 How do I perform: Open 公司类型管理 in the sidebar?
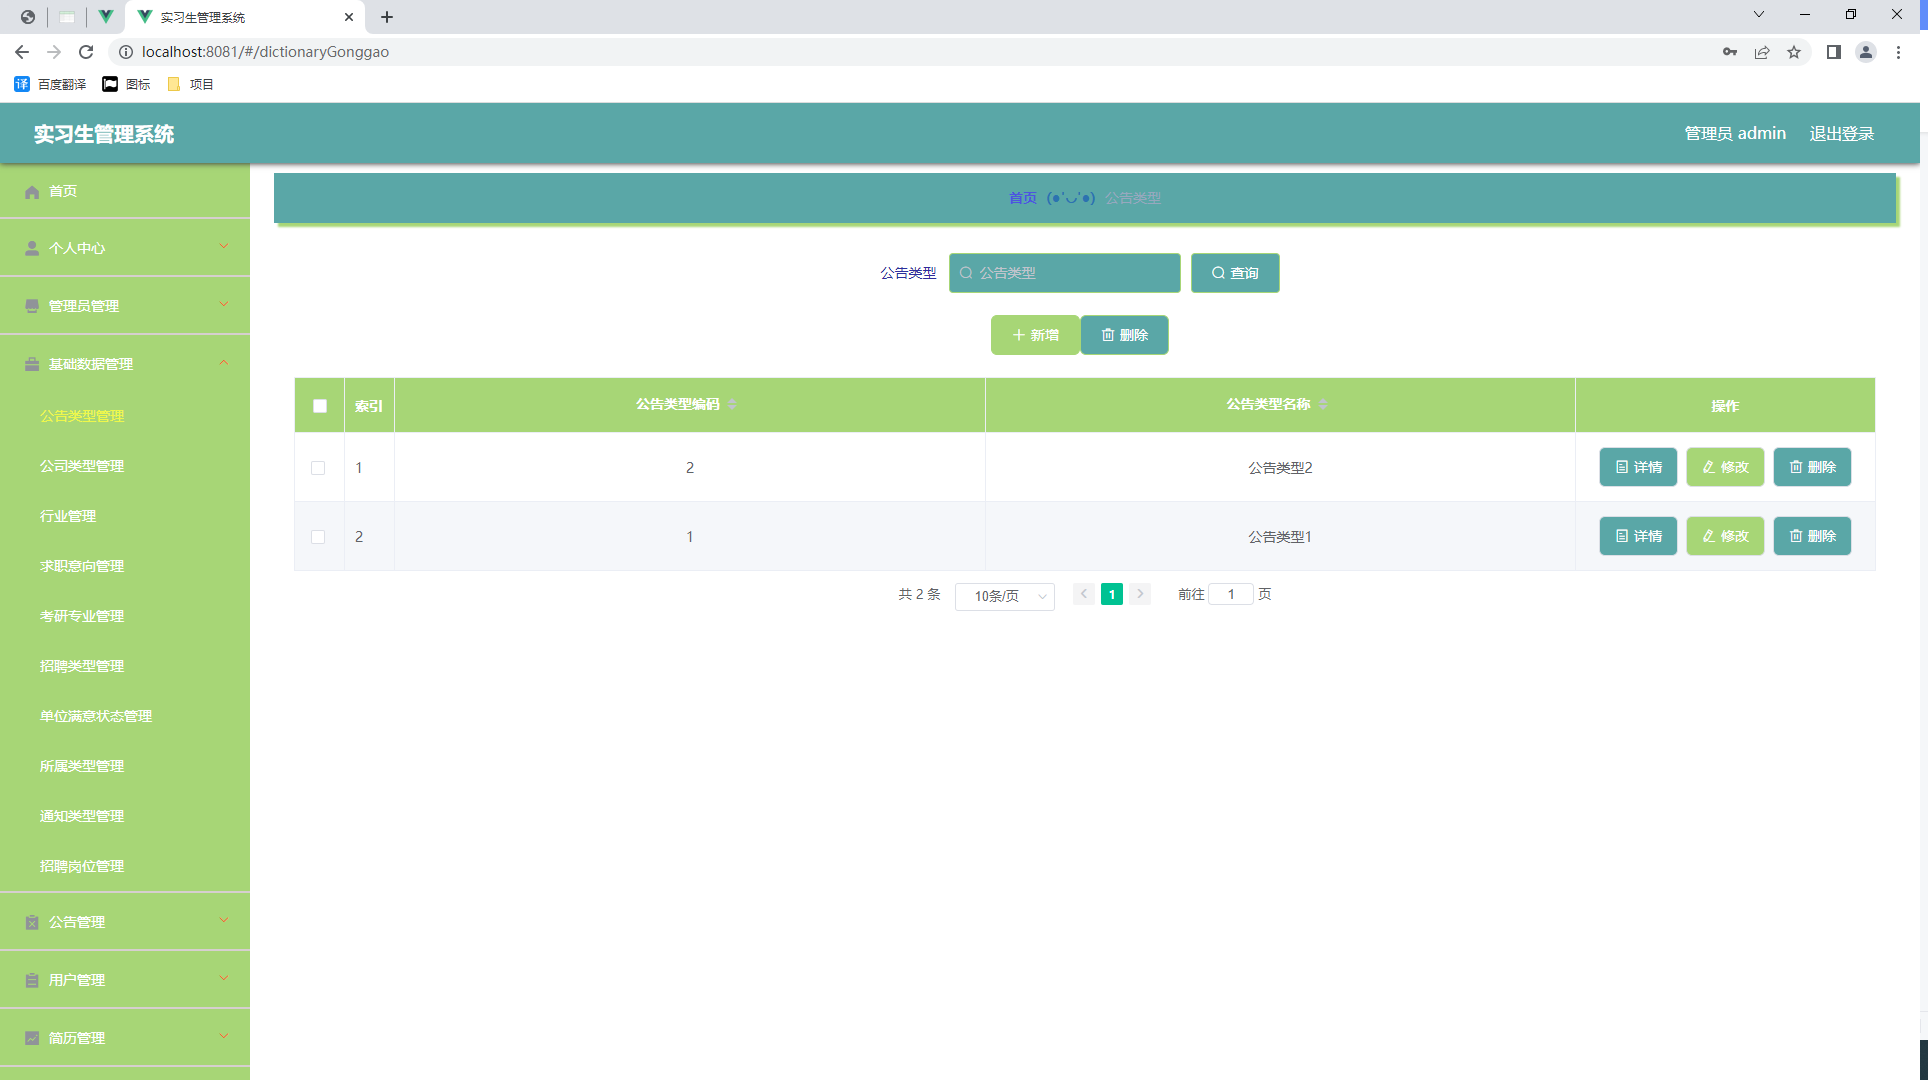click(x=82, y=466)
